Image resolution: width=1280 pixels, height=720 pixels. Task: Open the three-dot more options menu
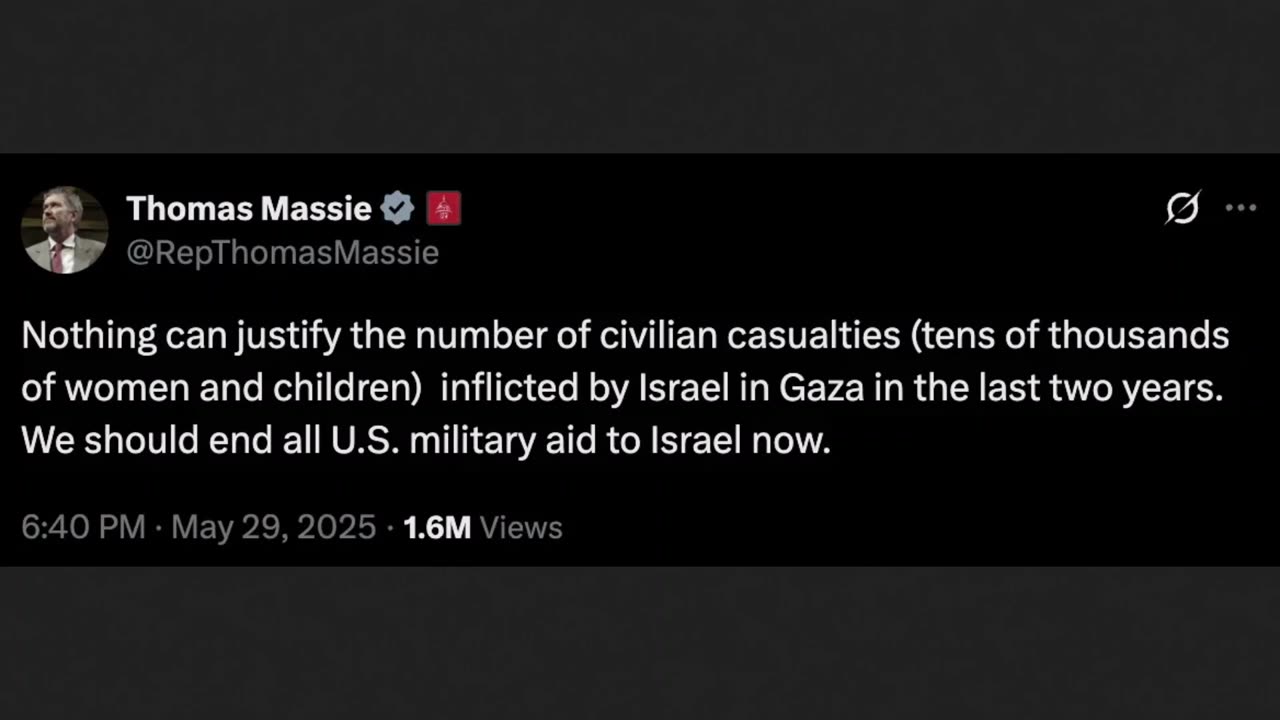pyautogui.click(x=1240, y=208)
